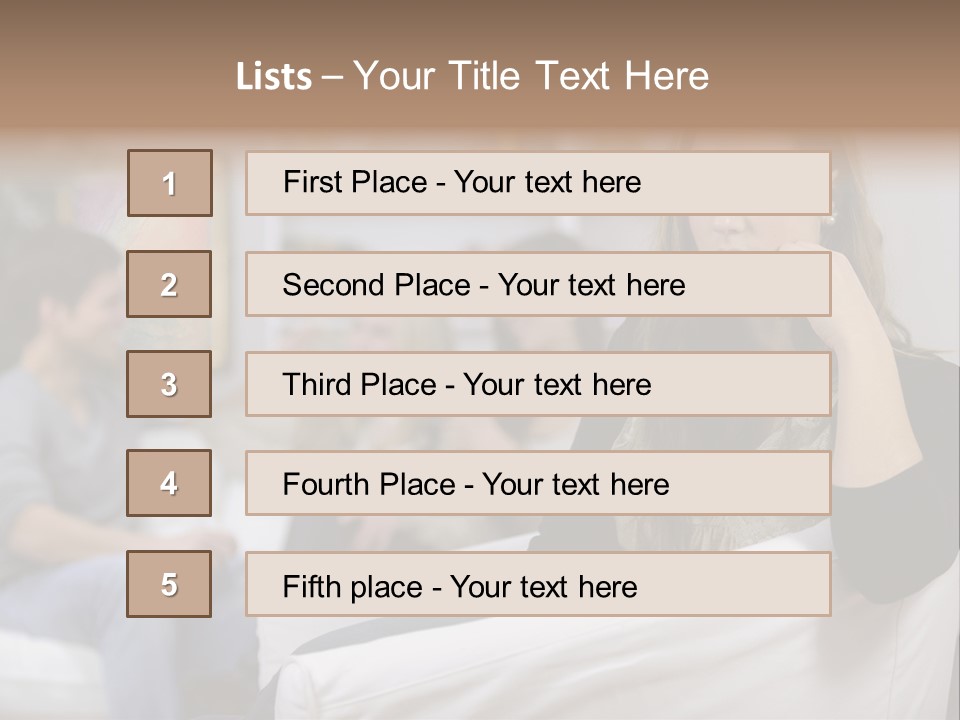
Task: Select the Your Title Text Here heading
Action: click(531, 76)
